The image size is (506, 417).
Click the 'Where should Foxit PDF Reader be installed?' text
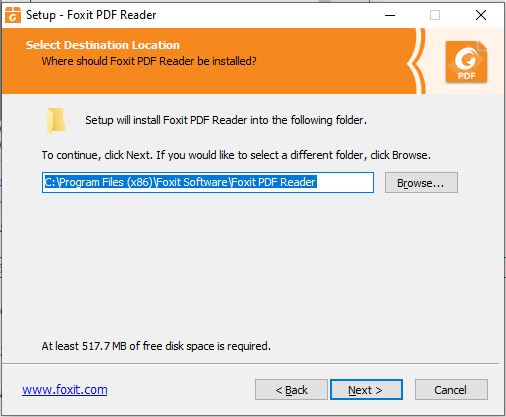(149, 61)
